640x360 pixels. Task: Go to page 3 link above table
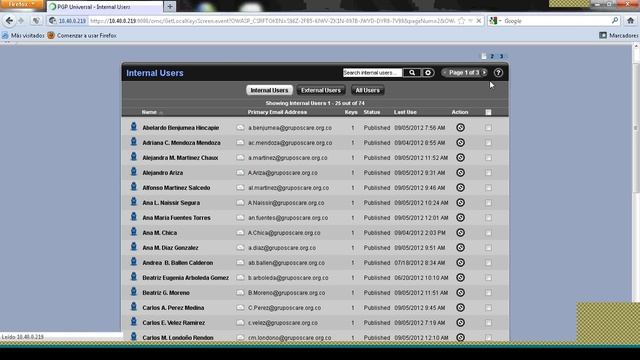pyautogui.click(x=501, y=56)
